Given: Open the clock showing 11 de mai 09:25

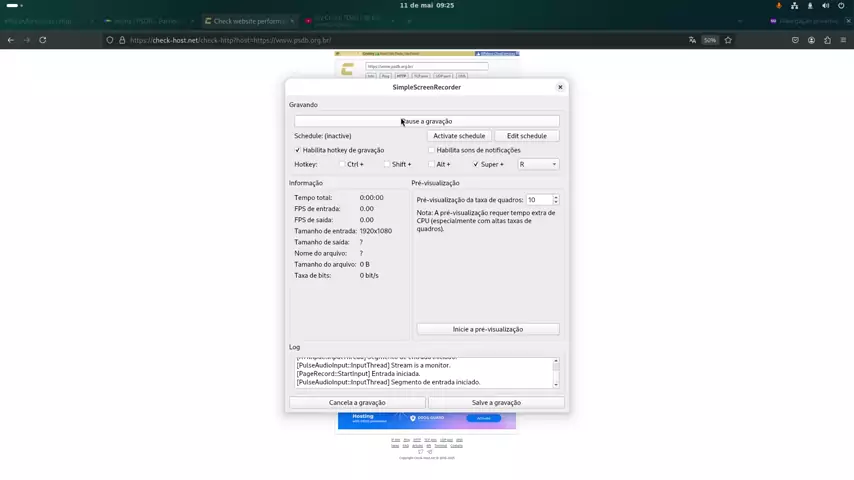Looking at the screenshot, I should tap(426, 5).
